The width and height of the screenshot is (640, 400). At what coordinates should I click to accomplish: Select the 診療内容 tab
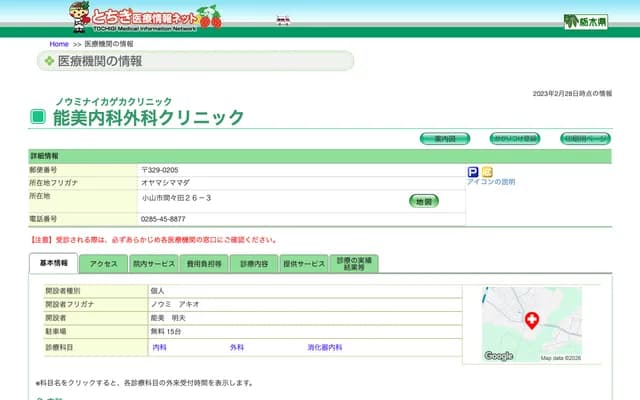click(254, 264)
